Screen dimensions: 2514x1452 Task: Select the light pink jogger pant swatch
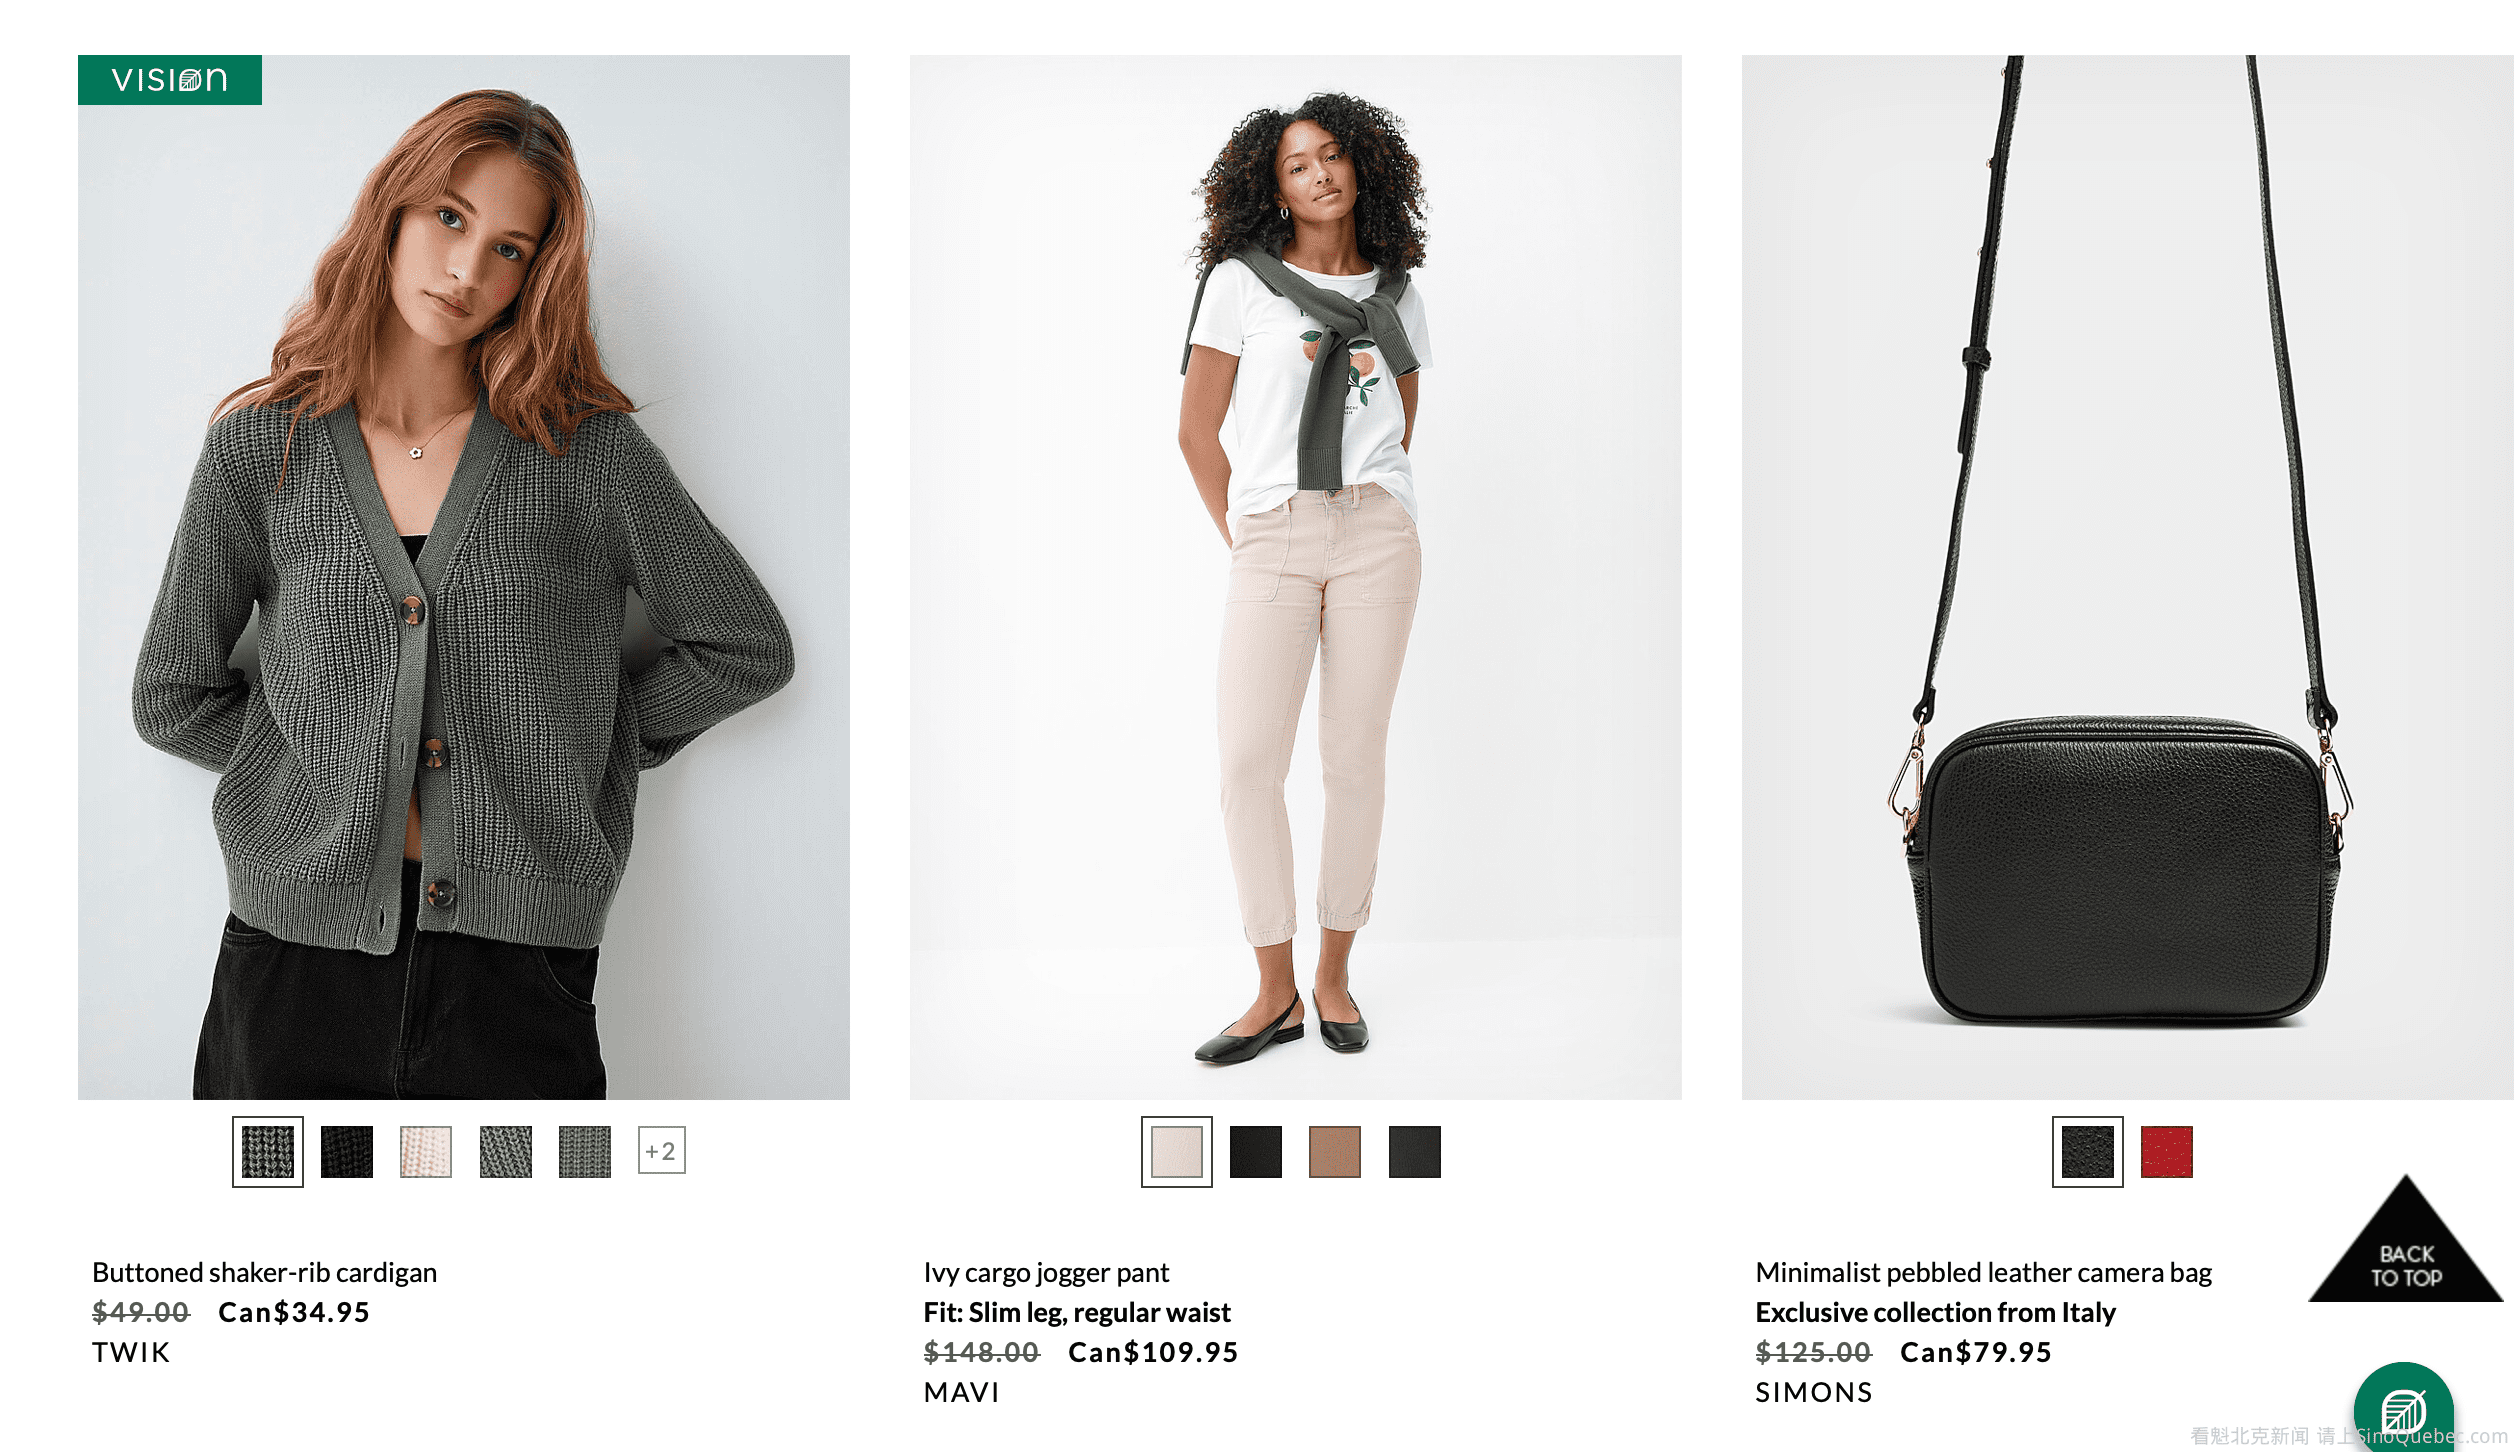[1177, 1152]
